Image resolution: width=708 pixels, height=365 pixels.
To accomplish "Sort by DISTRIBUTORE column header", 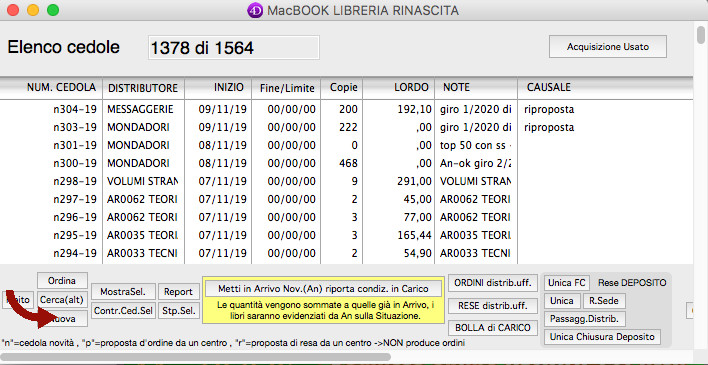I will pyautogui.click(x=144, y=88).
